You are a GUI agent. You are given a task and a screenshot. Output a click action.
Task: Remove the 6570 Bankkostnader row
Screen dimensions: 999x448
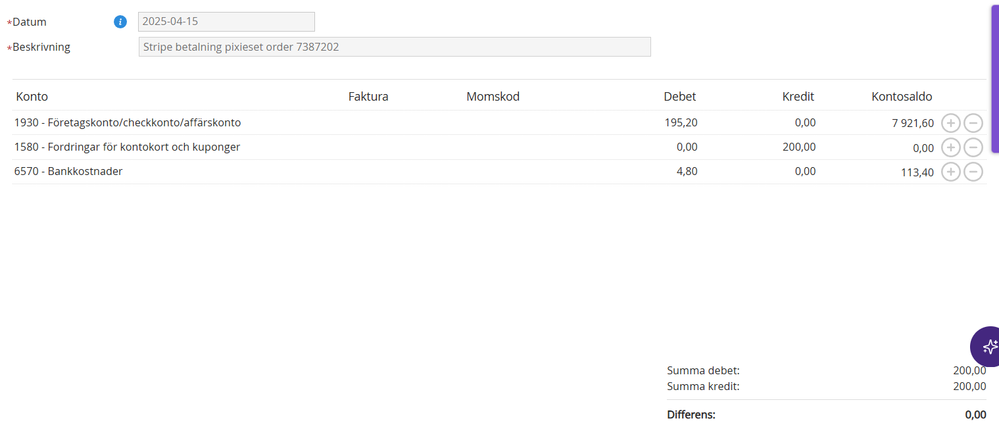click(x=973, y=171)
